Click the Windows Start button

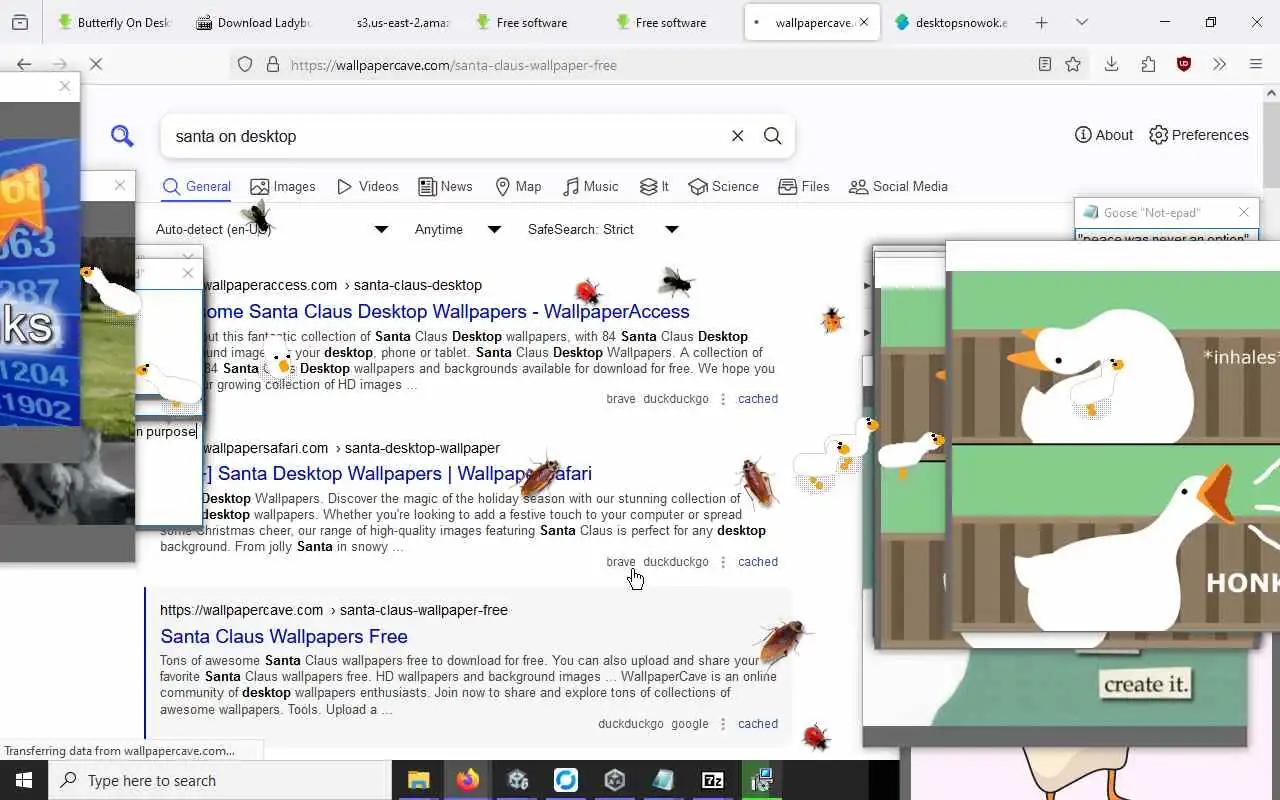pyautogui.click(x=24, y=780)
